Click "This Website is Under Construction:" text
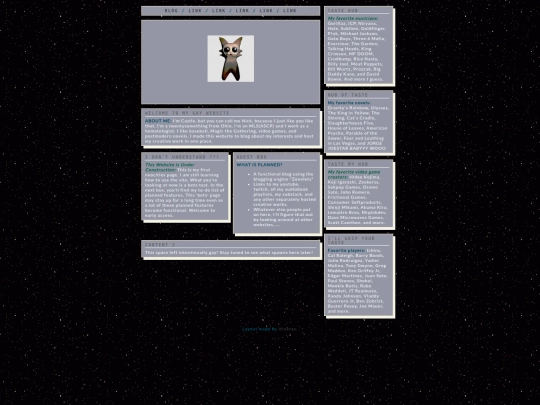540x405 pixels. click(x=169, y=167)
